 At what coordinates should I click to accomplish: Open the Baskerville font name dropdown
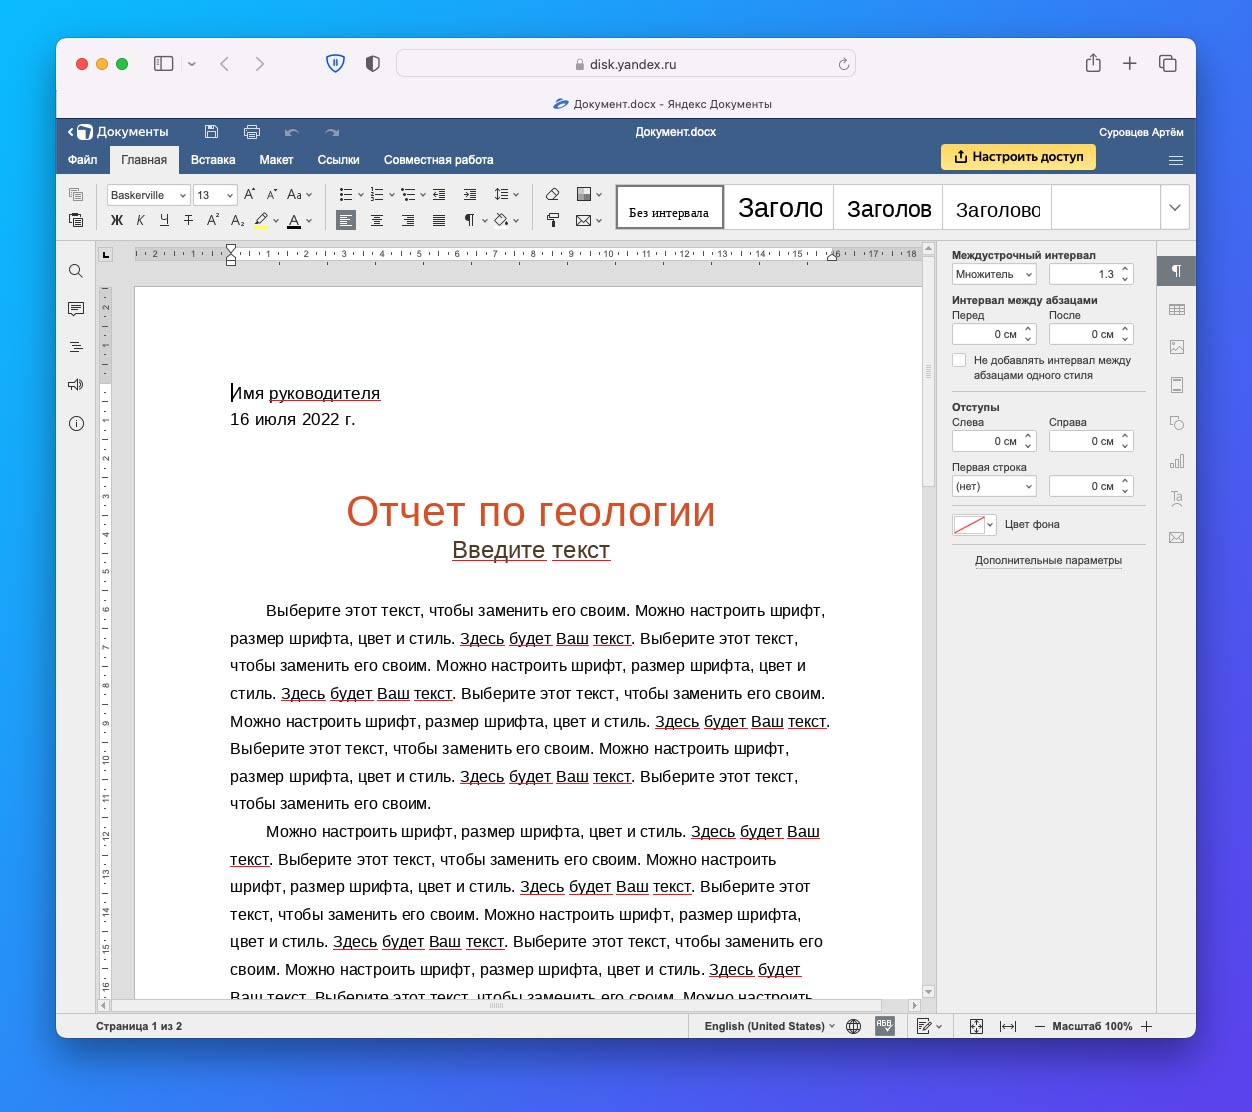click(x=148, y=195)
